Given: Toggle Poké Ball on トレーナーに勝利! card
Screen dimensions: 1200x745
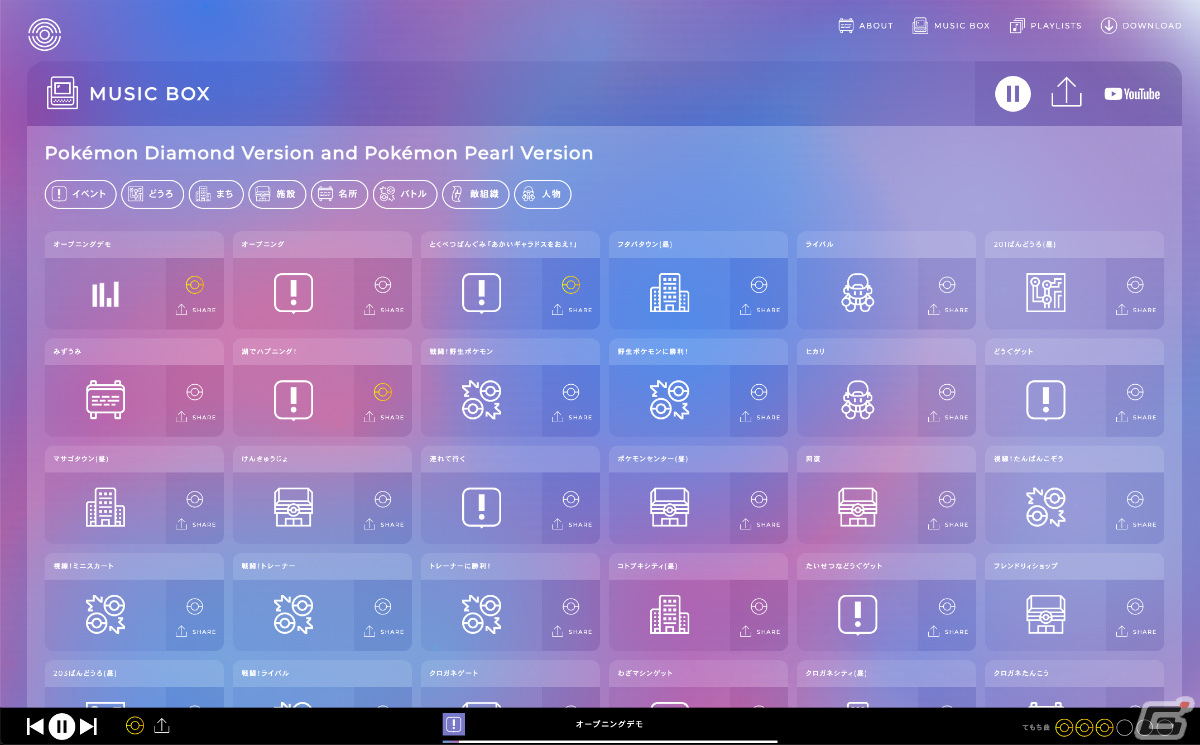Looking at the screenshot, I should pos(571,606).
